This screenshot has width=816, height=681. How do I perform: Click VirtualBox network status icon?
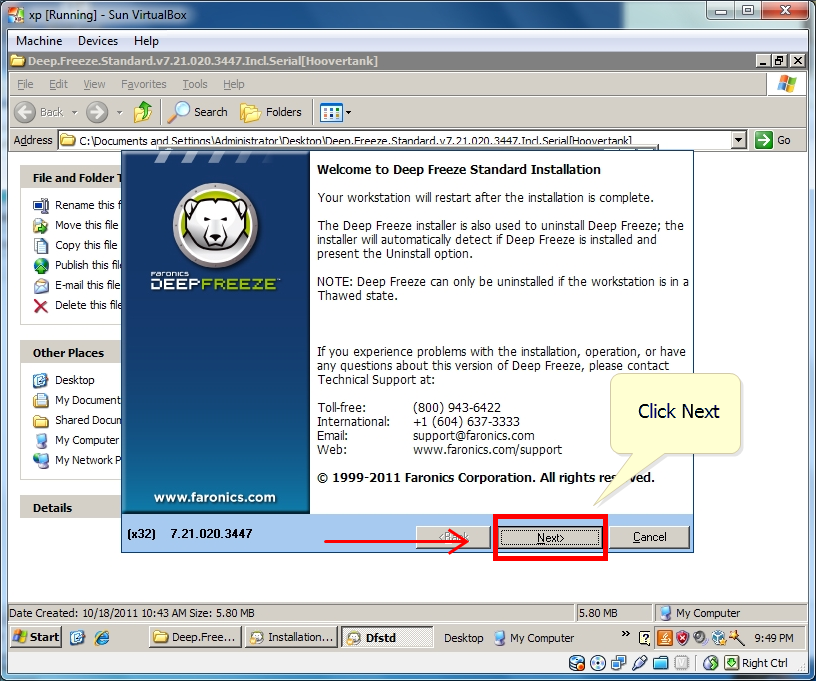tap(619, 663)
